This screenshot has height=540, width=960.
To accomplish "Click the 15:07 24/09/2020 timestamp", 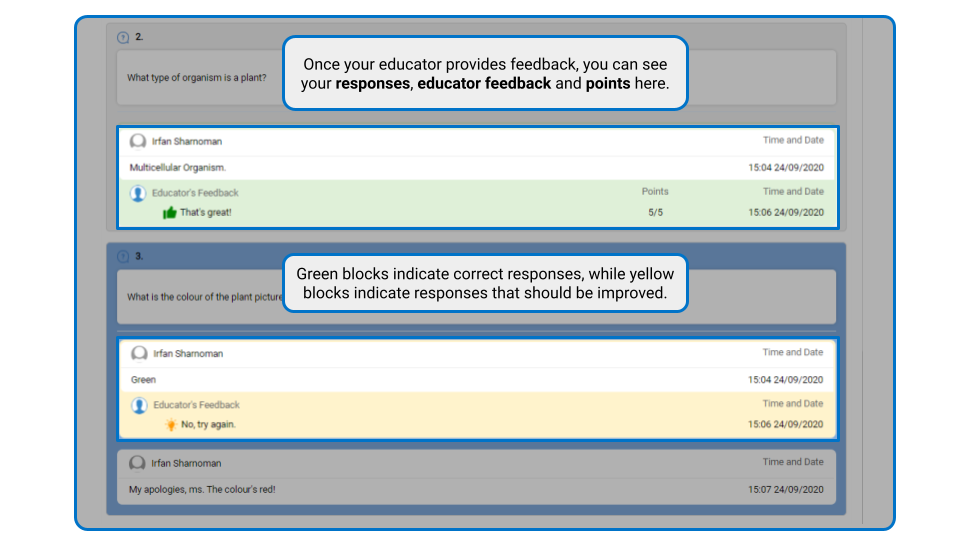I will 786,490.
